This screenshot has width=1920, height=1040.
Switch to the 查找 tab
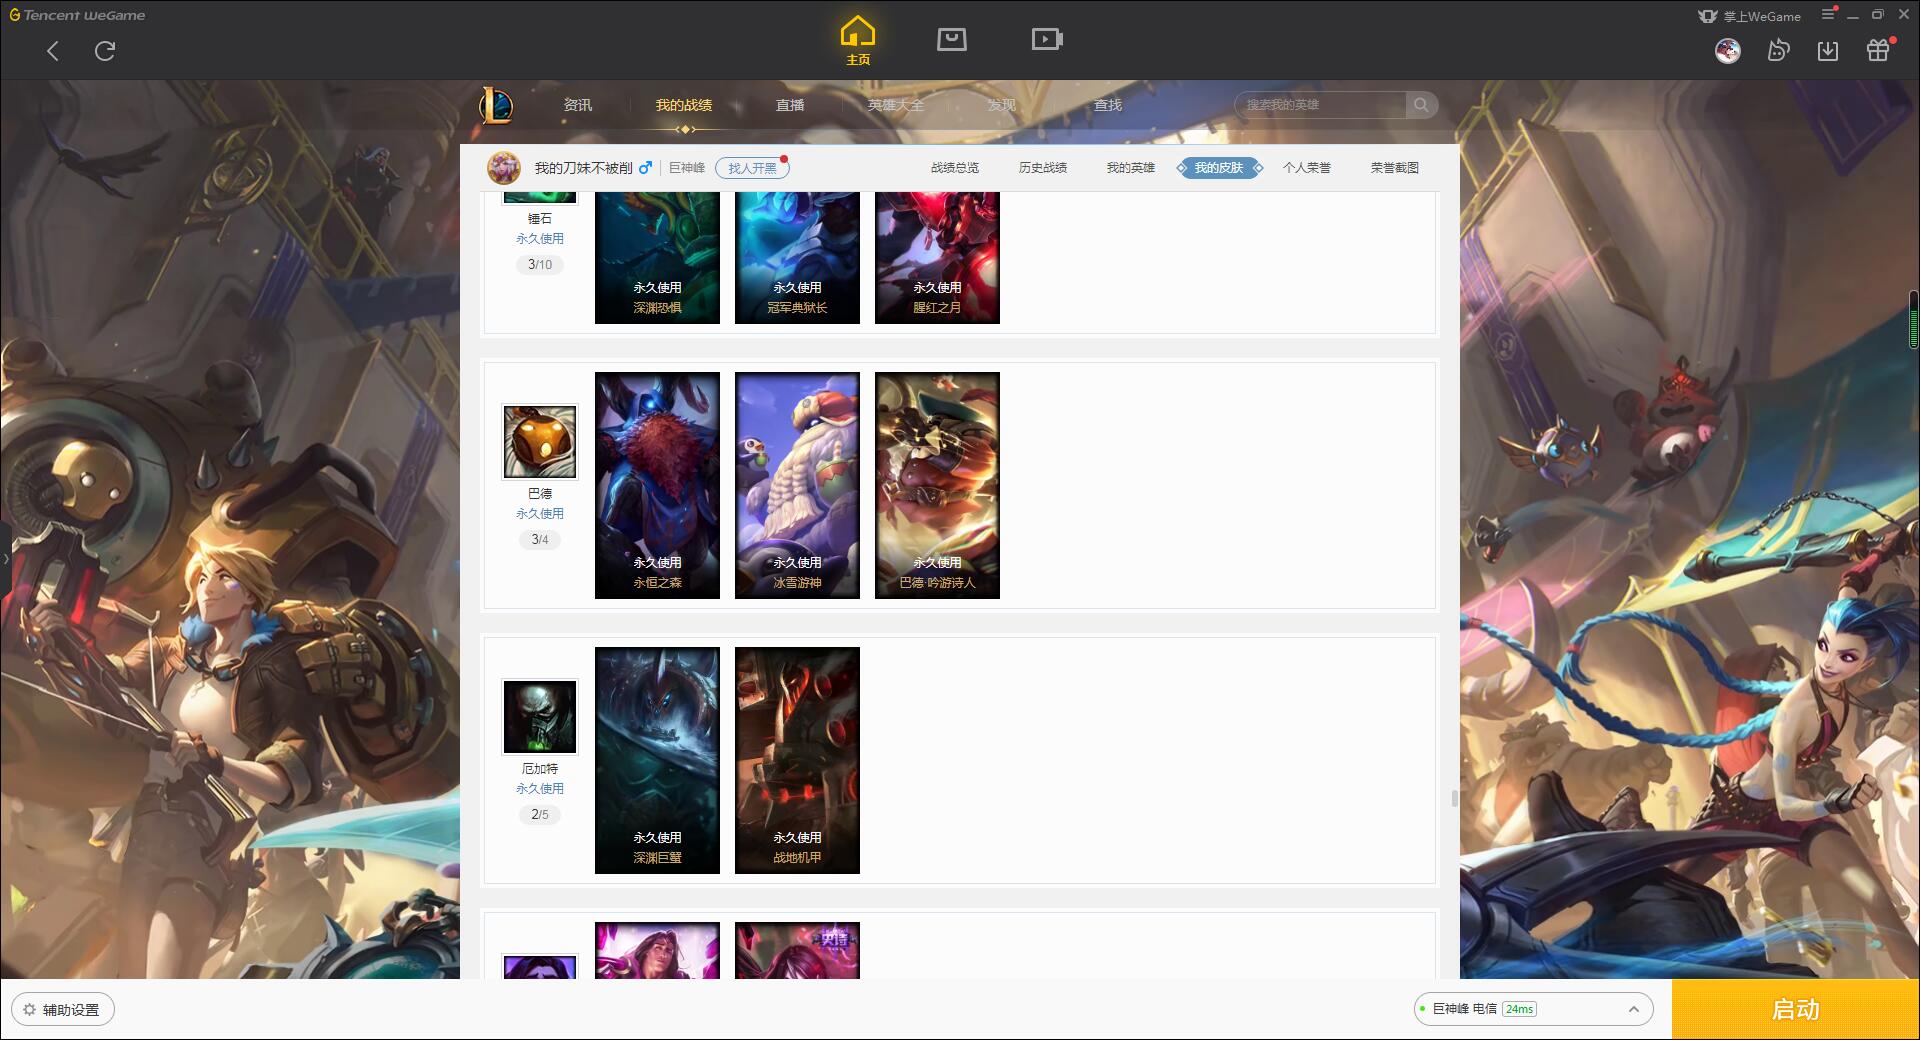[1108, 105]
